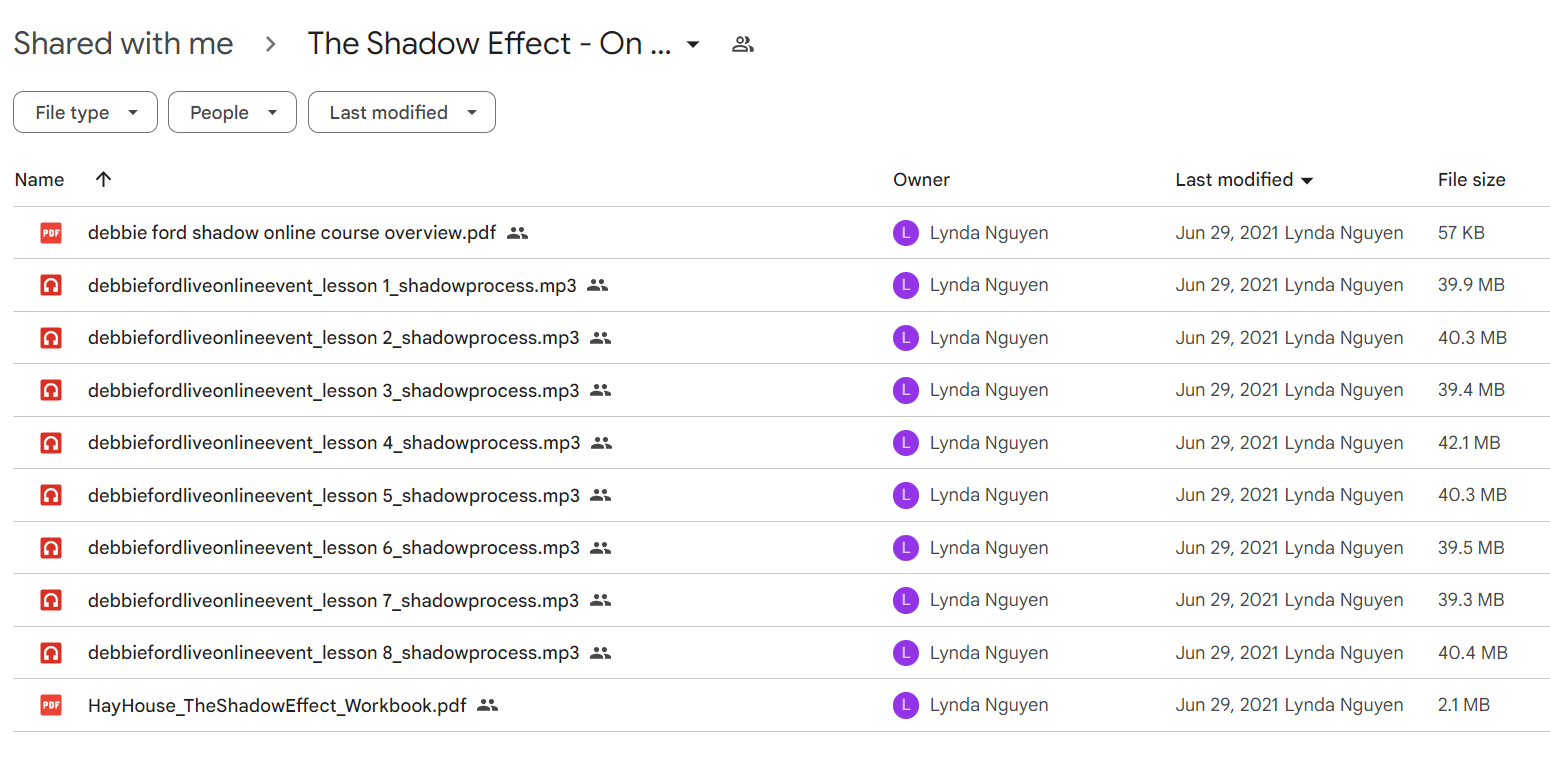Click owner avatar in Workbook row

(905, 705)
